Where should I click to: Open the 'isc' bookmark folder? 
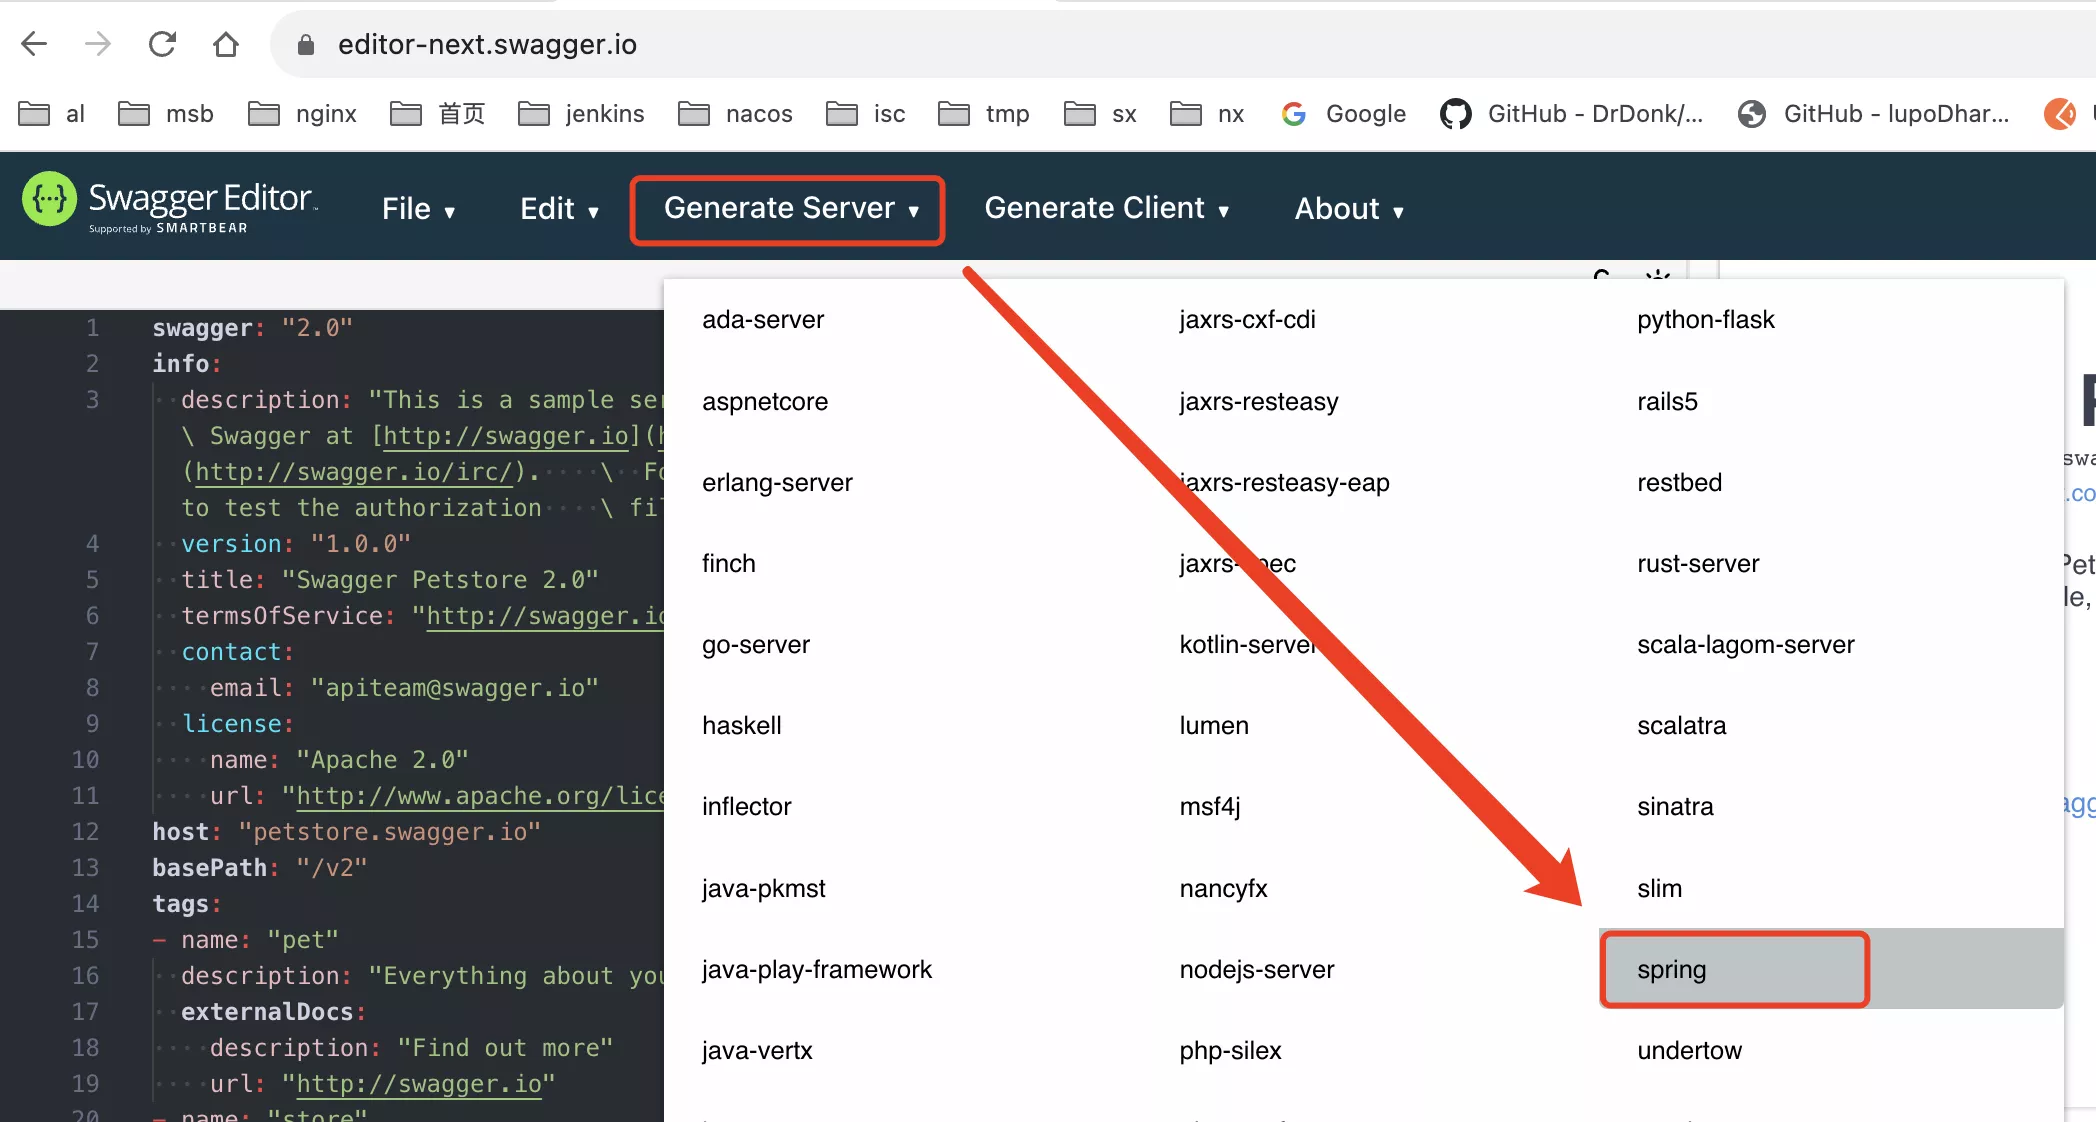click(866, 114)
